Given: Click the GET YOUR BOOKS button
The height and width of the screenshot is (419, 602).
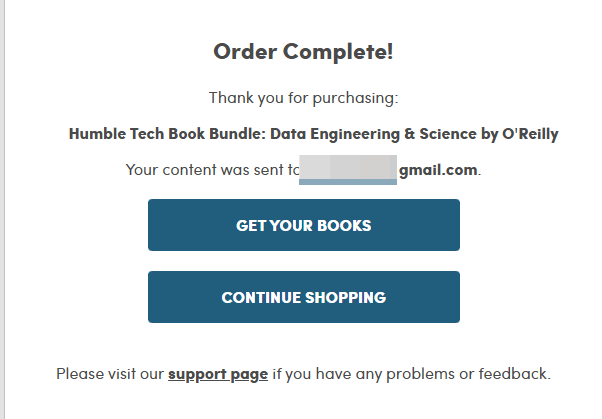Looking at the screenshot, I should coord(303,225).
